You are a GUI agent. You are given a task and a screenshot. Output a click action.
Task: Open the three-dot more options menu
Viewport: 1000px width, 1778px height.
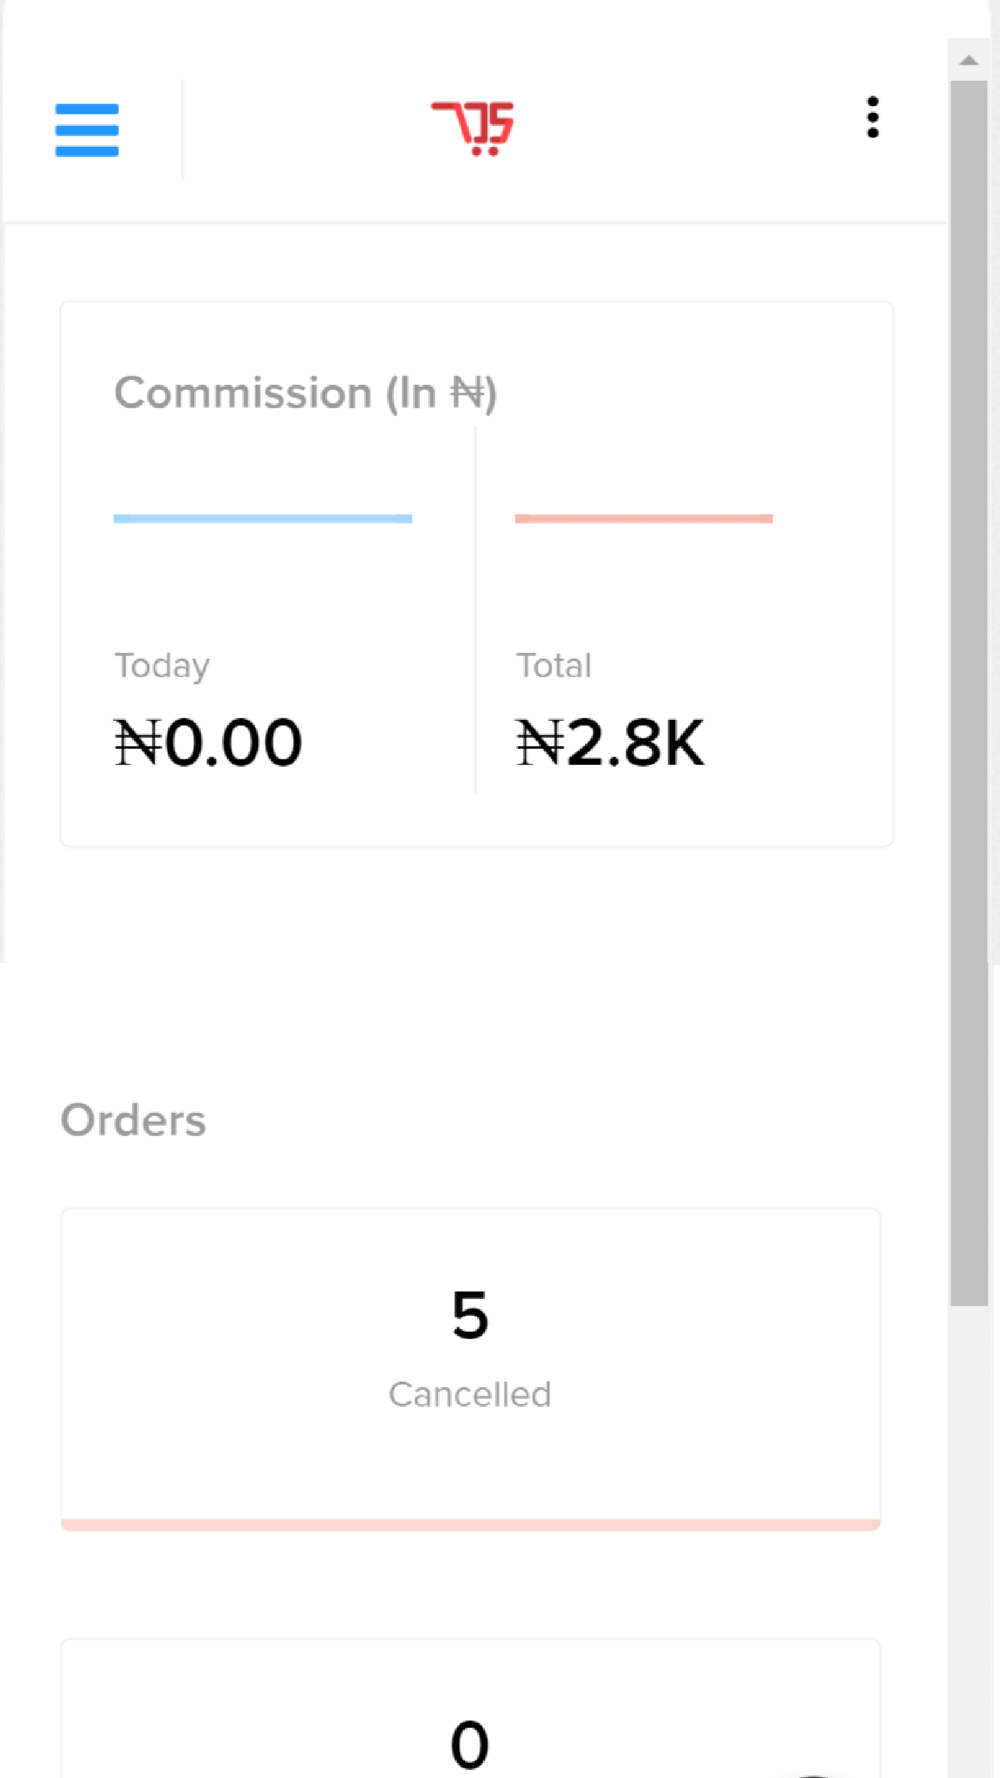[x=873, y=118]
